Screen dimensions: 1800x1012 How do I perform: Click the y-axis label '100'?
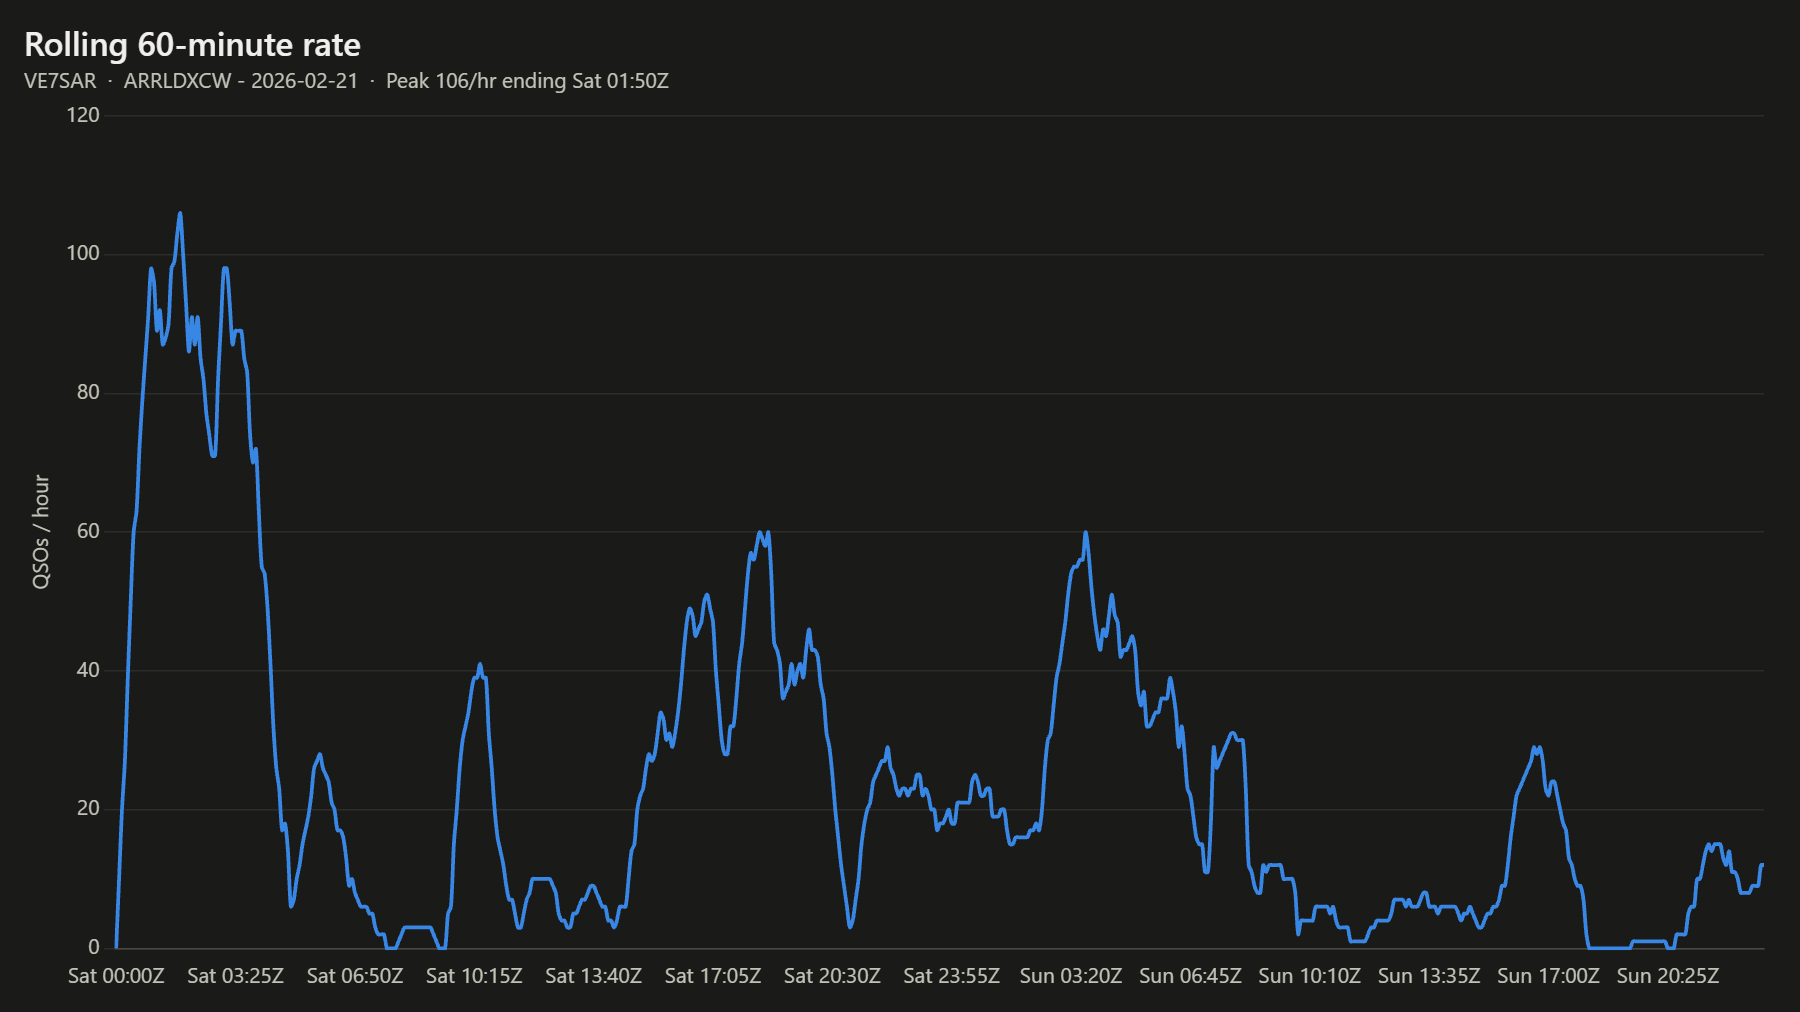(83, 253)
